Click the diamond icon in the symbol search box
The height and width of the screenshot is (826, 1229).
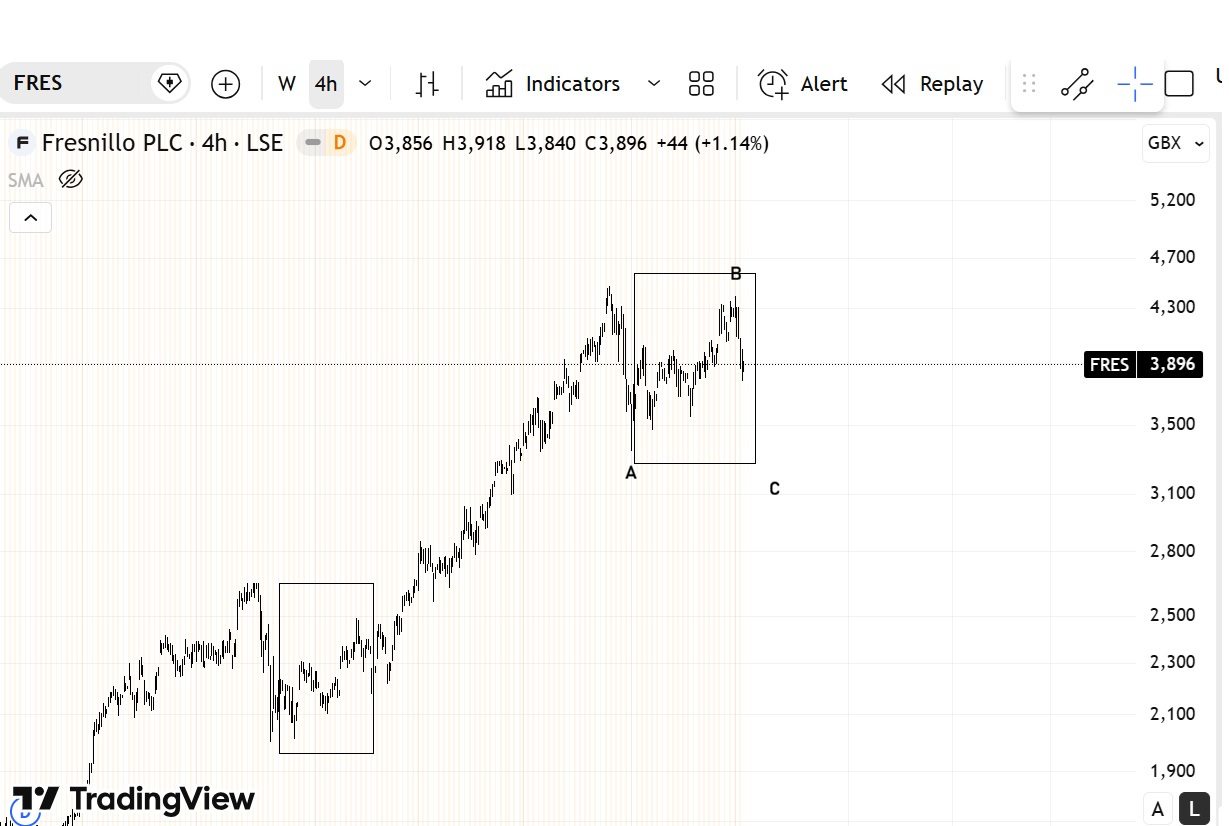coord(169,82)
